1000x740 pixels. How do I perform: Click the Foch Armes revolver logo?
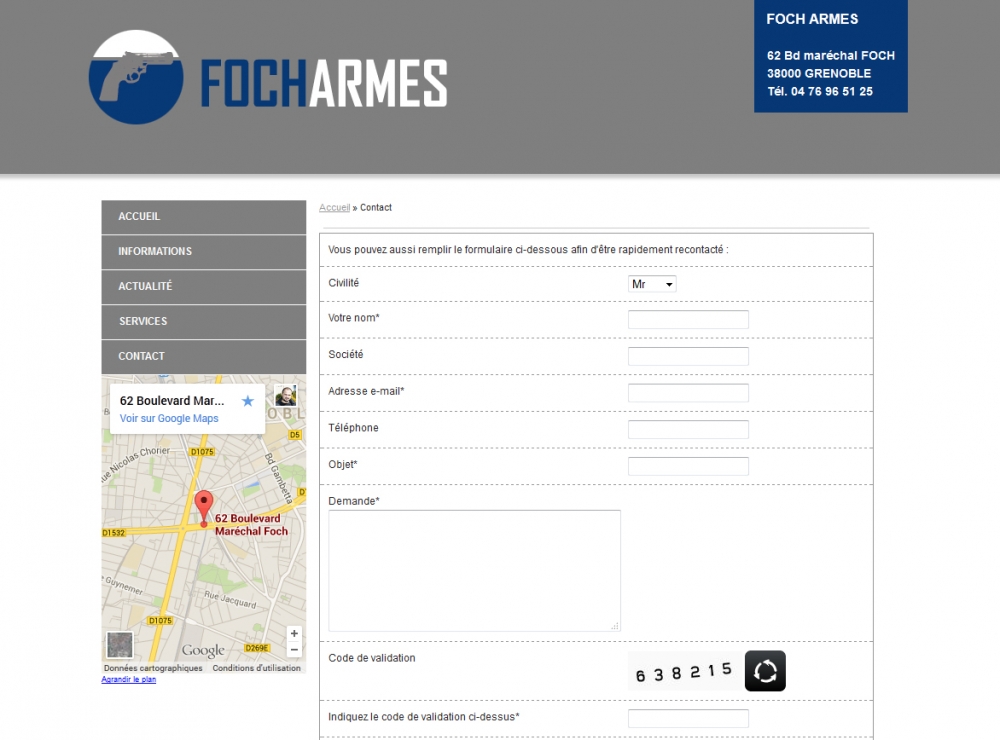click(x=136, y=77)
